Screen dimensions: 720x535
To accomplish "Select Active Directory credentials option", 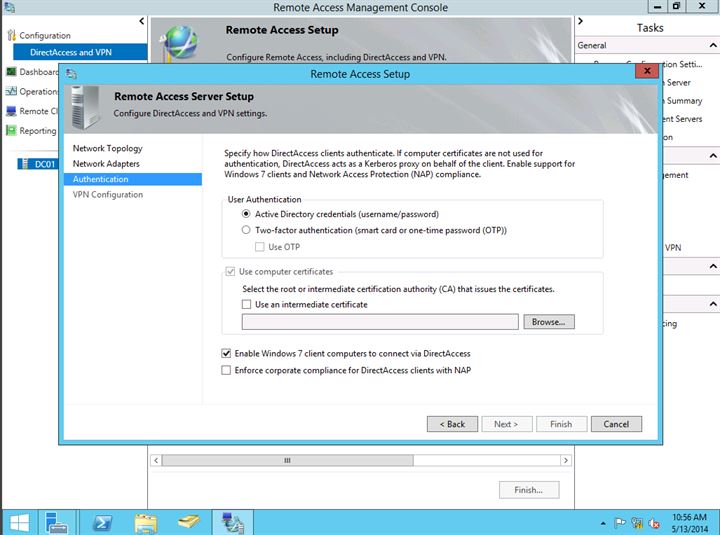I will pyautogui.click(x=246, y=214).
